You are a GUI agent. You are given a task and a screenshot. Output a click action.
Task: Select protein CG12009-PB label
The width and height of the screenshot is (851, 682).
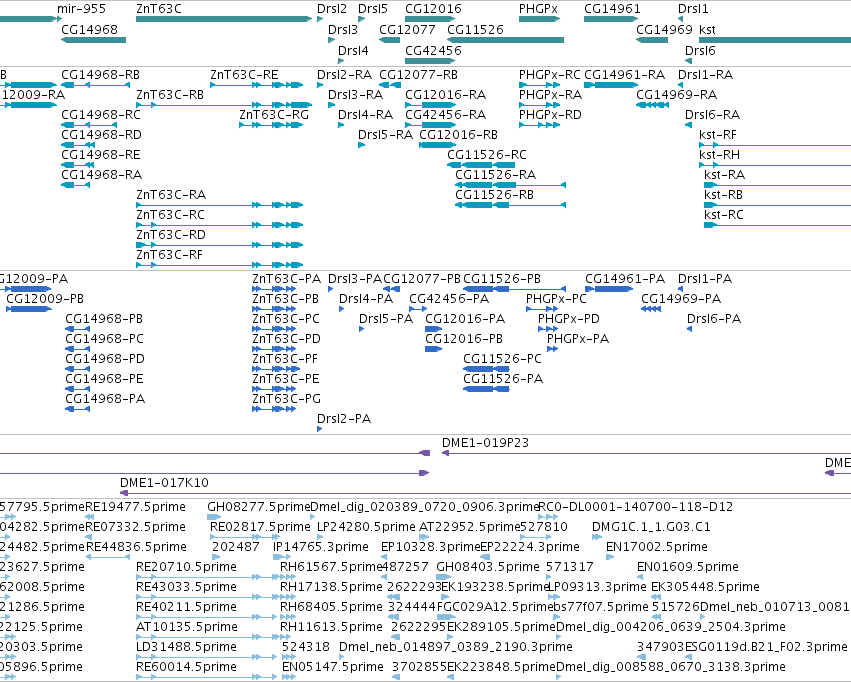click(x=45, y=298)
